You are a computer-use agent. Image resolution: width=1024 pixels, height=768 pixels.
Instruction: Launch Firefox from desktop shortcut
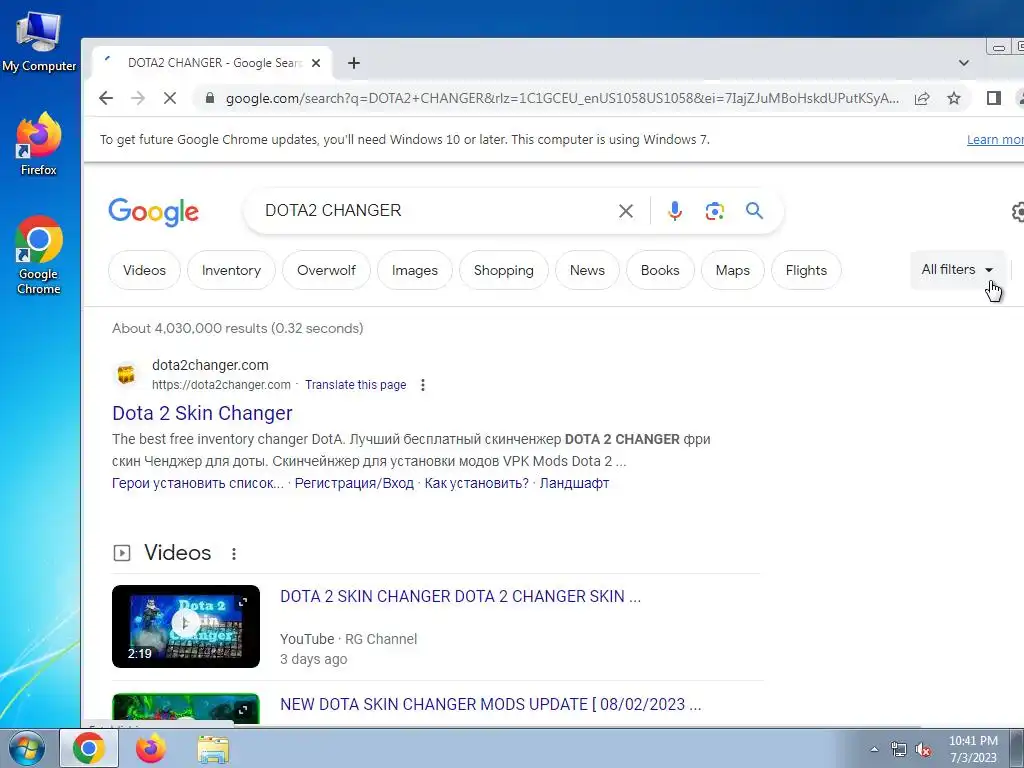point(39,144)
